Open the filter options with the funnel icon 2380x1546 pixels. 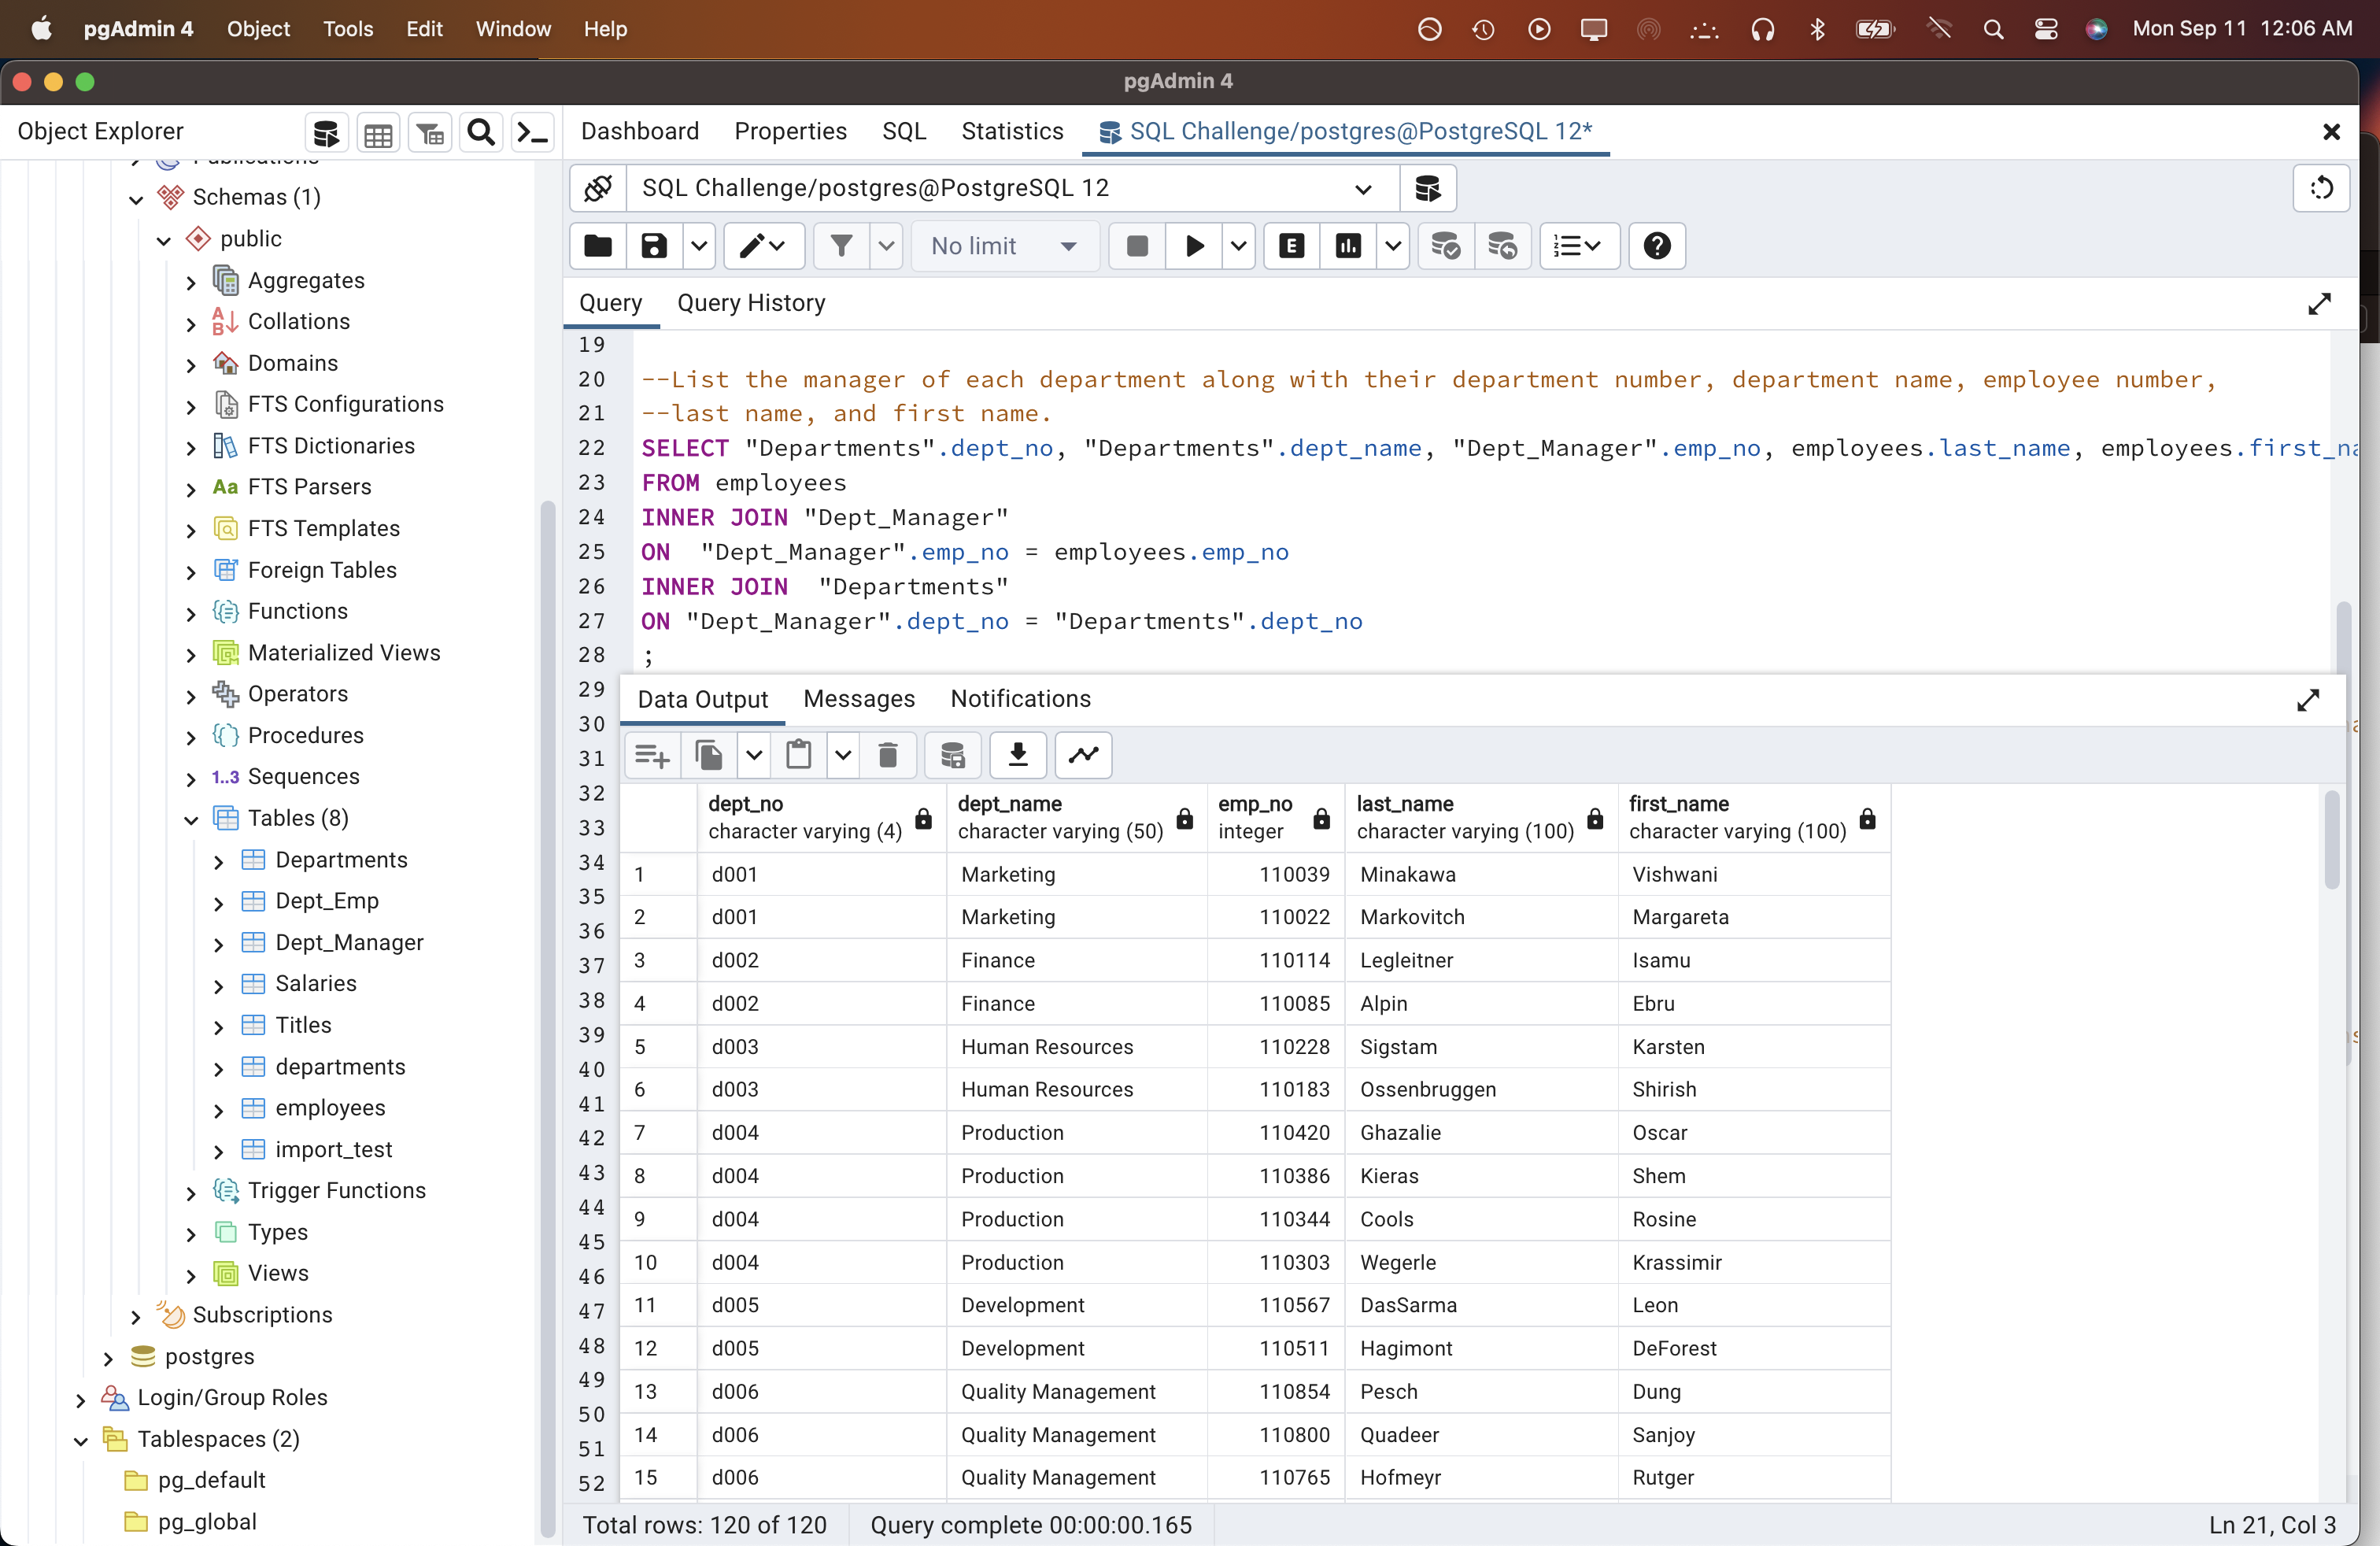[842, 246]
